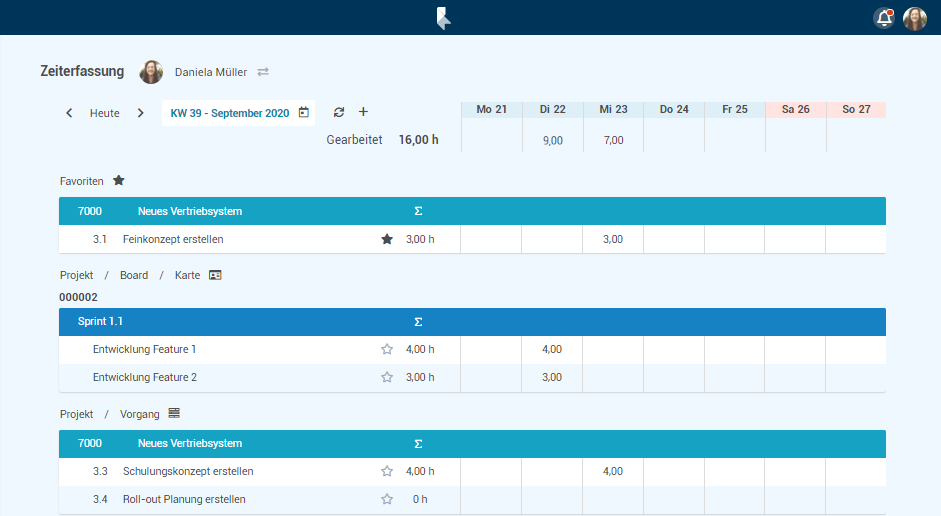This screenshot has width=941, height=516.
Task: Click the app logo in the top bar
Action: point(443,18)
